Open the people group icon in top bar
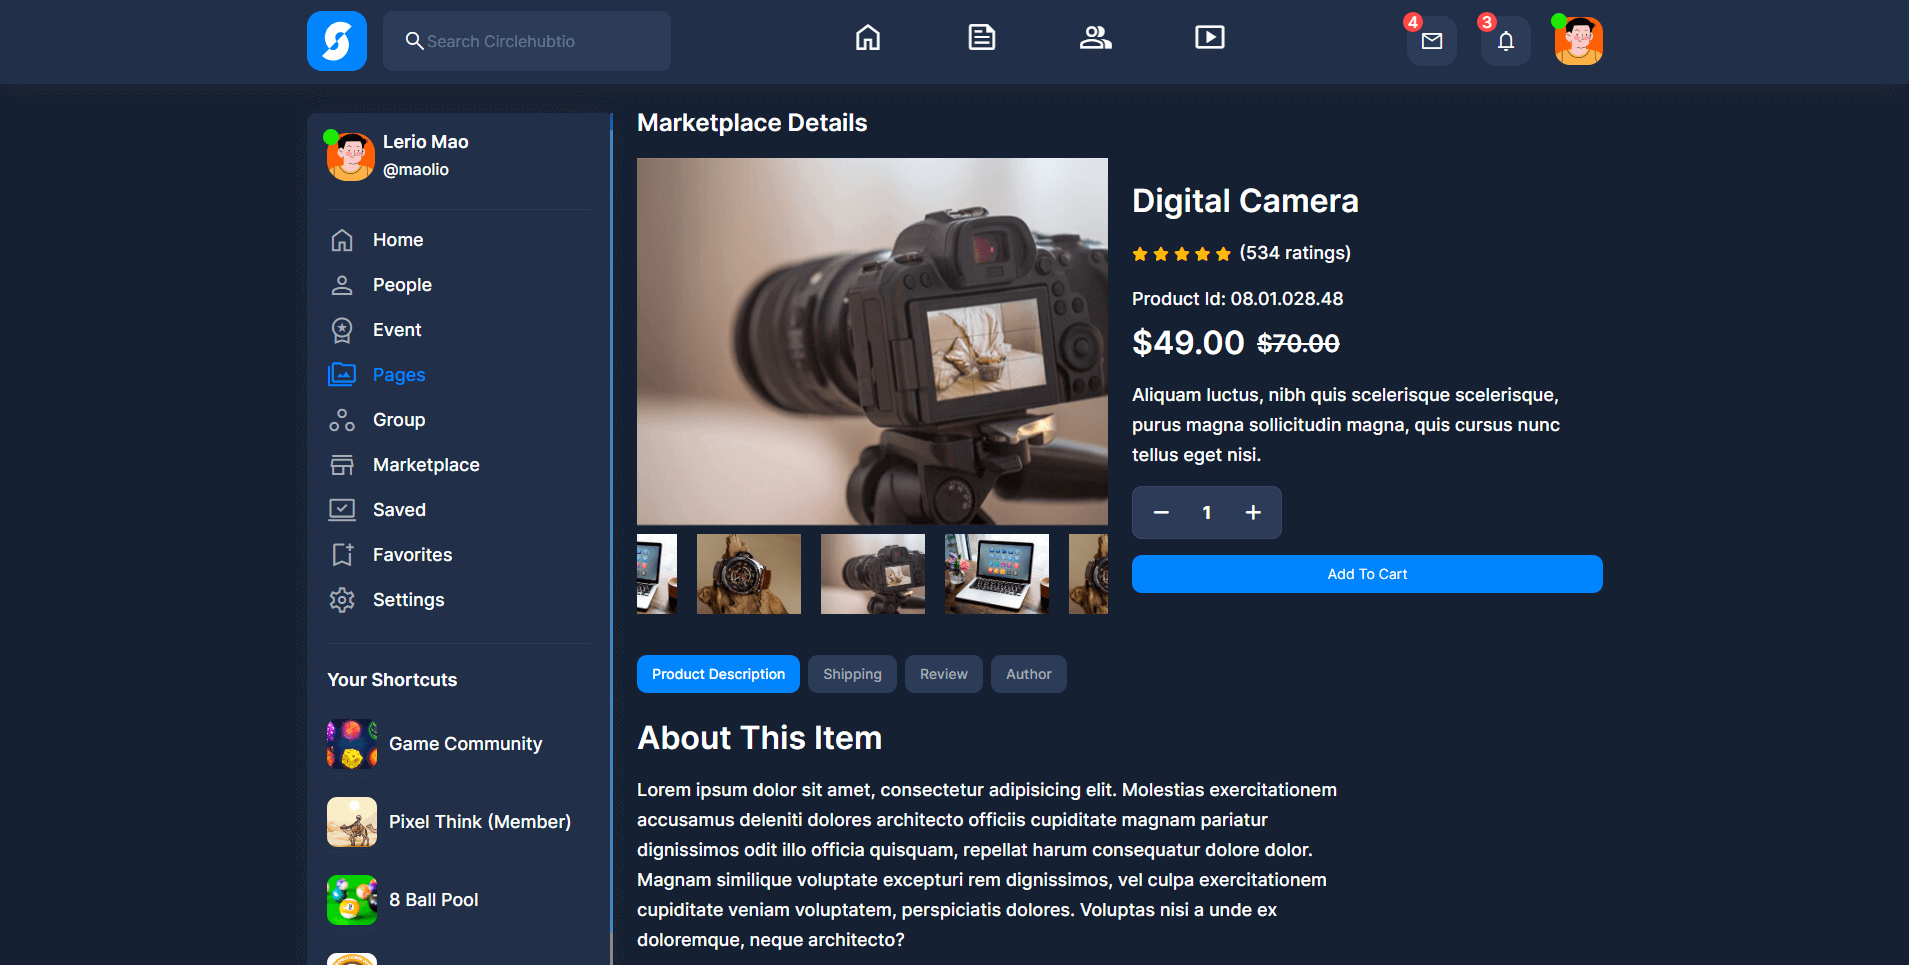This screenshot has width=1909, height=965. (1096, 38)
